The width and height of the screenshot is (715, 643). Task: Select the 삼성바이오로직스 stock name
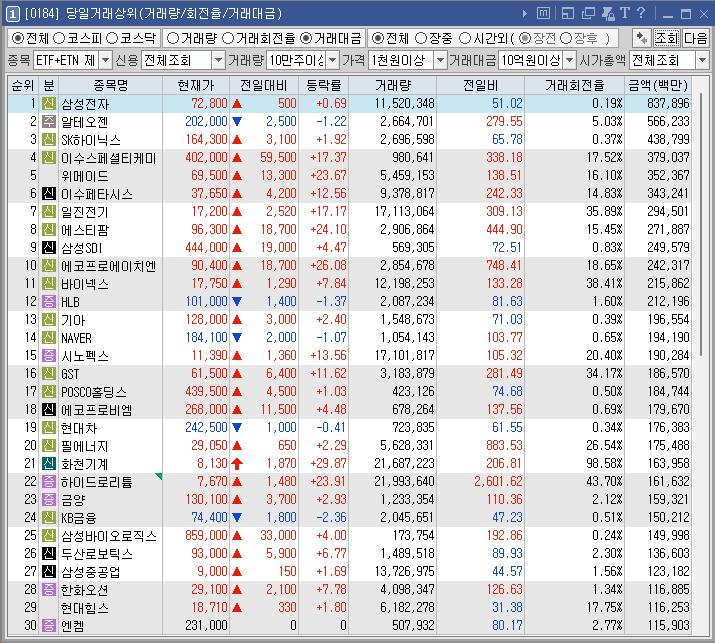coord(109,536)
